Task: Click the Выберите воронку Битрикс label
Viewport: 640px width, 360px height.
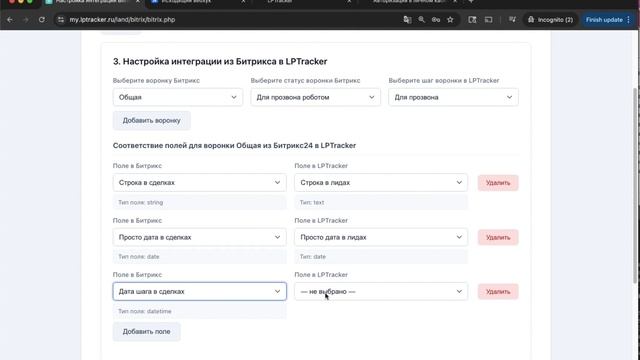Action: [x=156, y=80]
